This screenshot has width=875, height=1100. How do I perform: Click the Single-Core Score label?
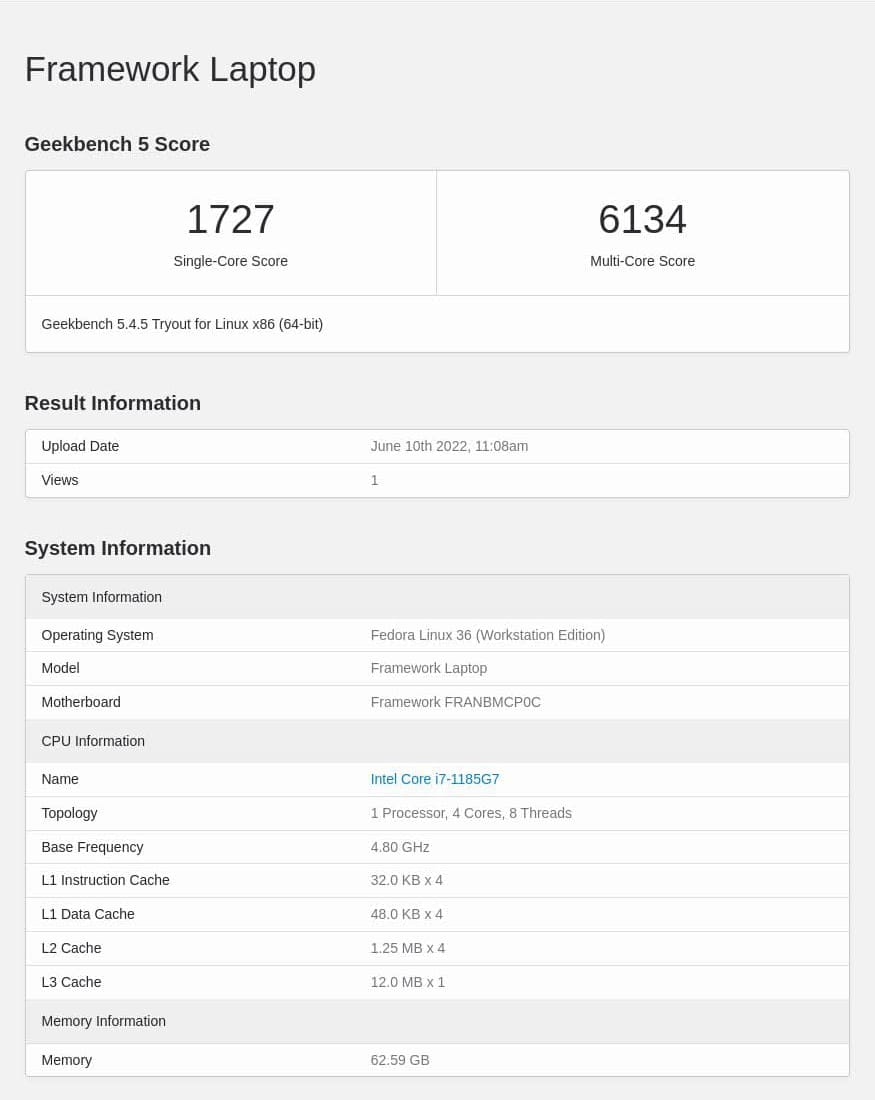(230, 261)
